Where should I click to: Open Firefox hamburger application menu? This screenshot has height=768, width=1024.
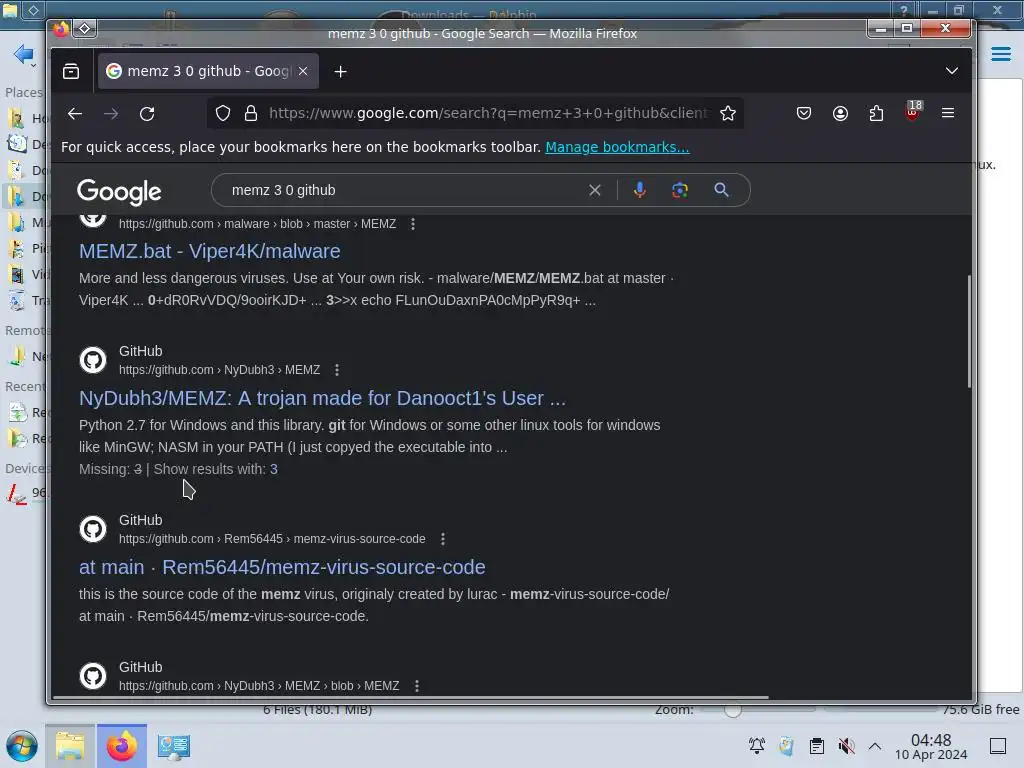pos(948,113)
